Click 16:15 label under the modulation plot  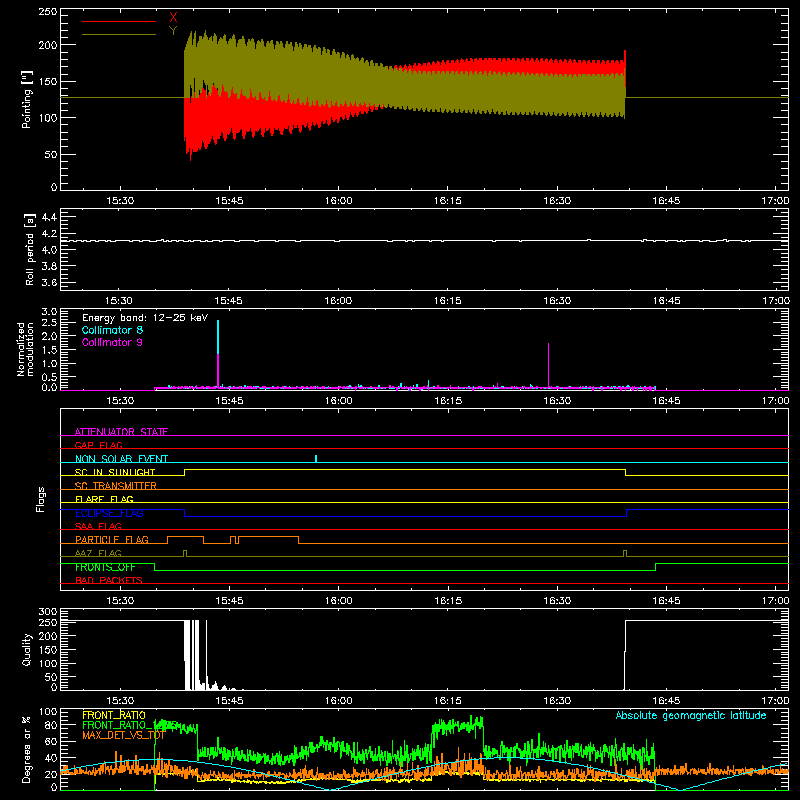point(447,401)
